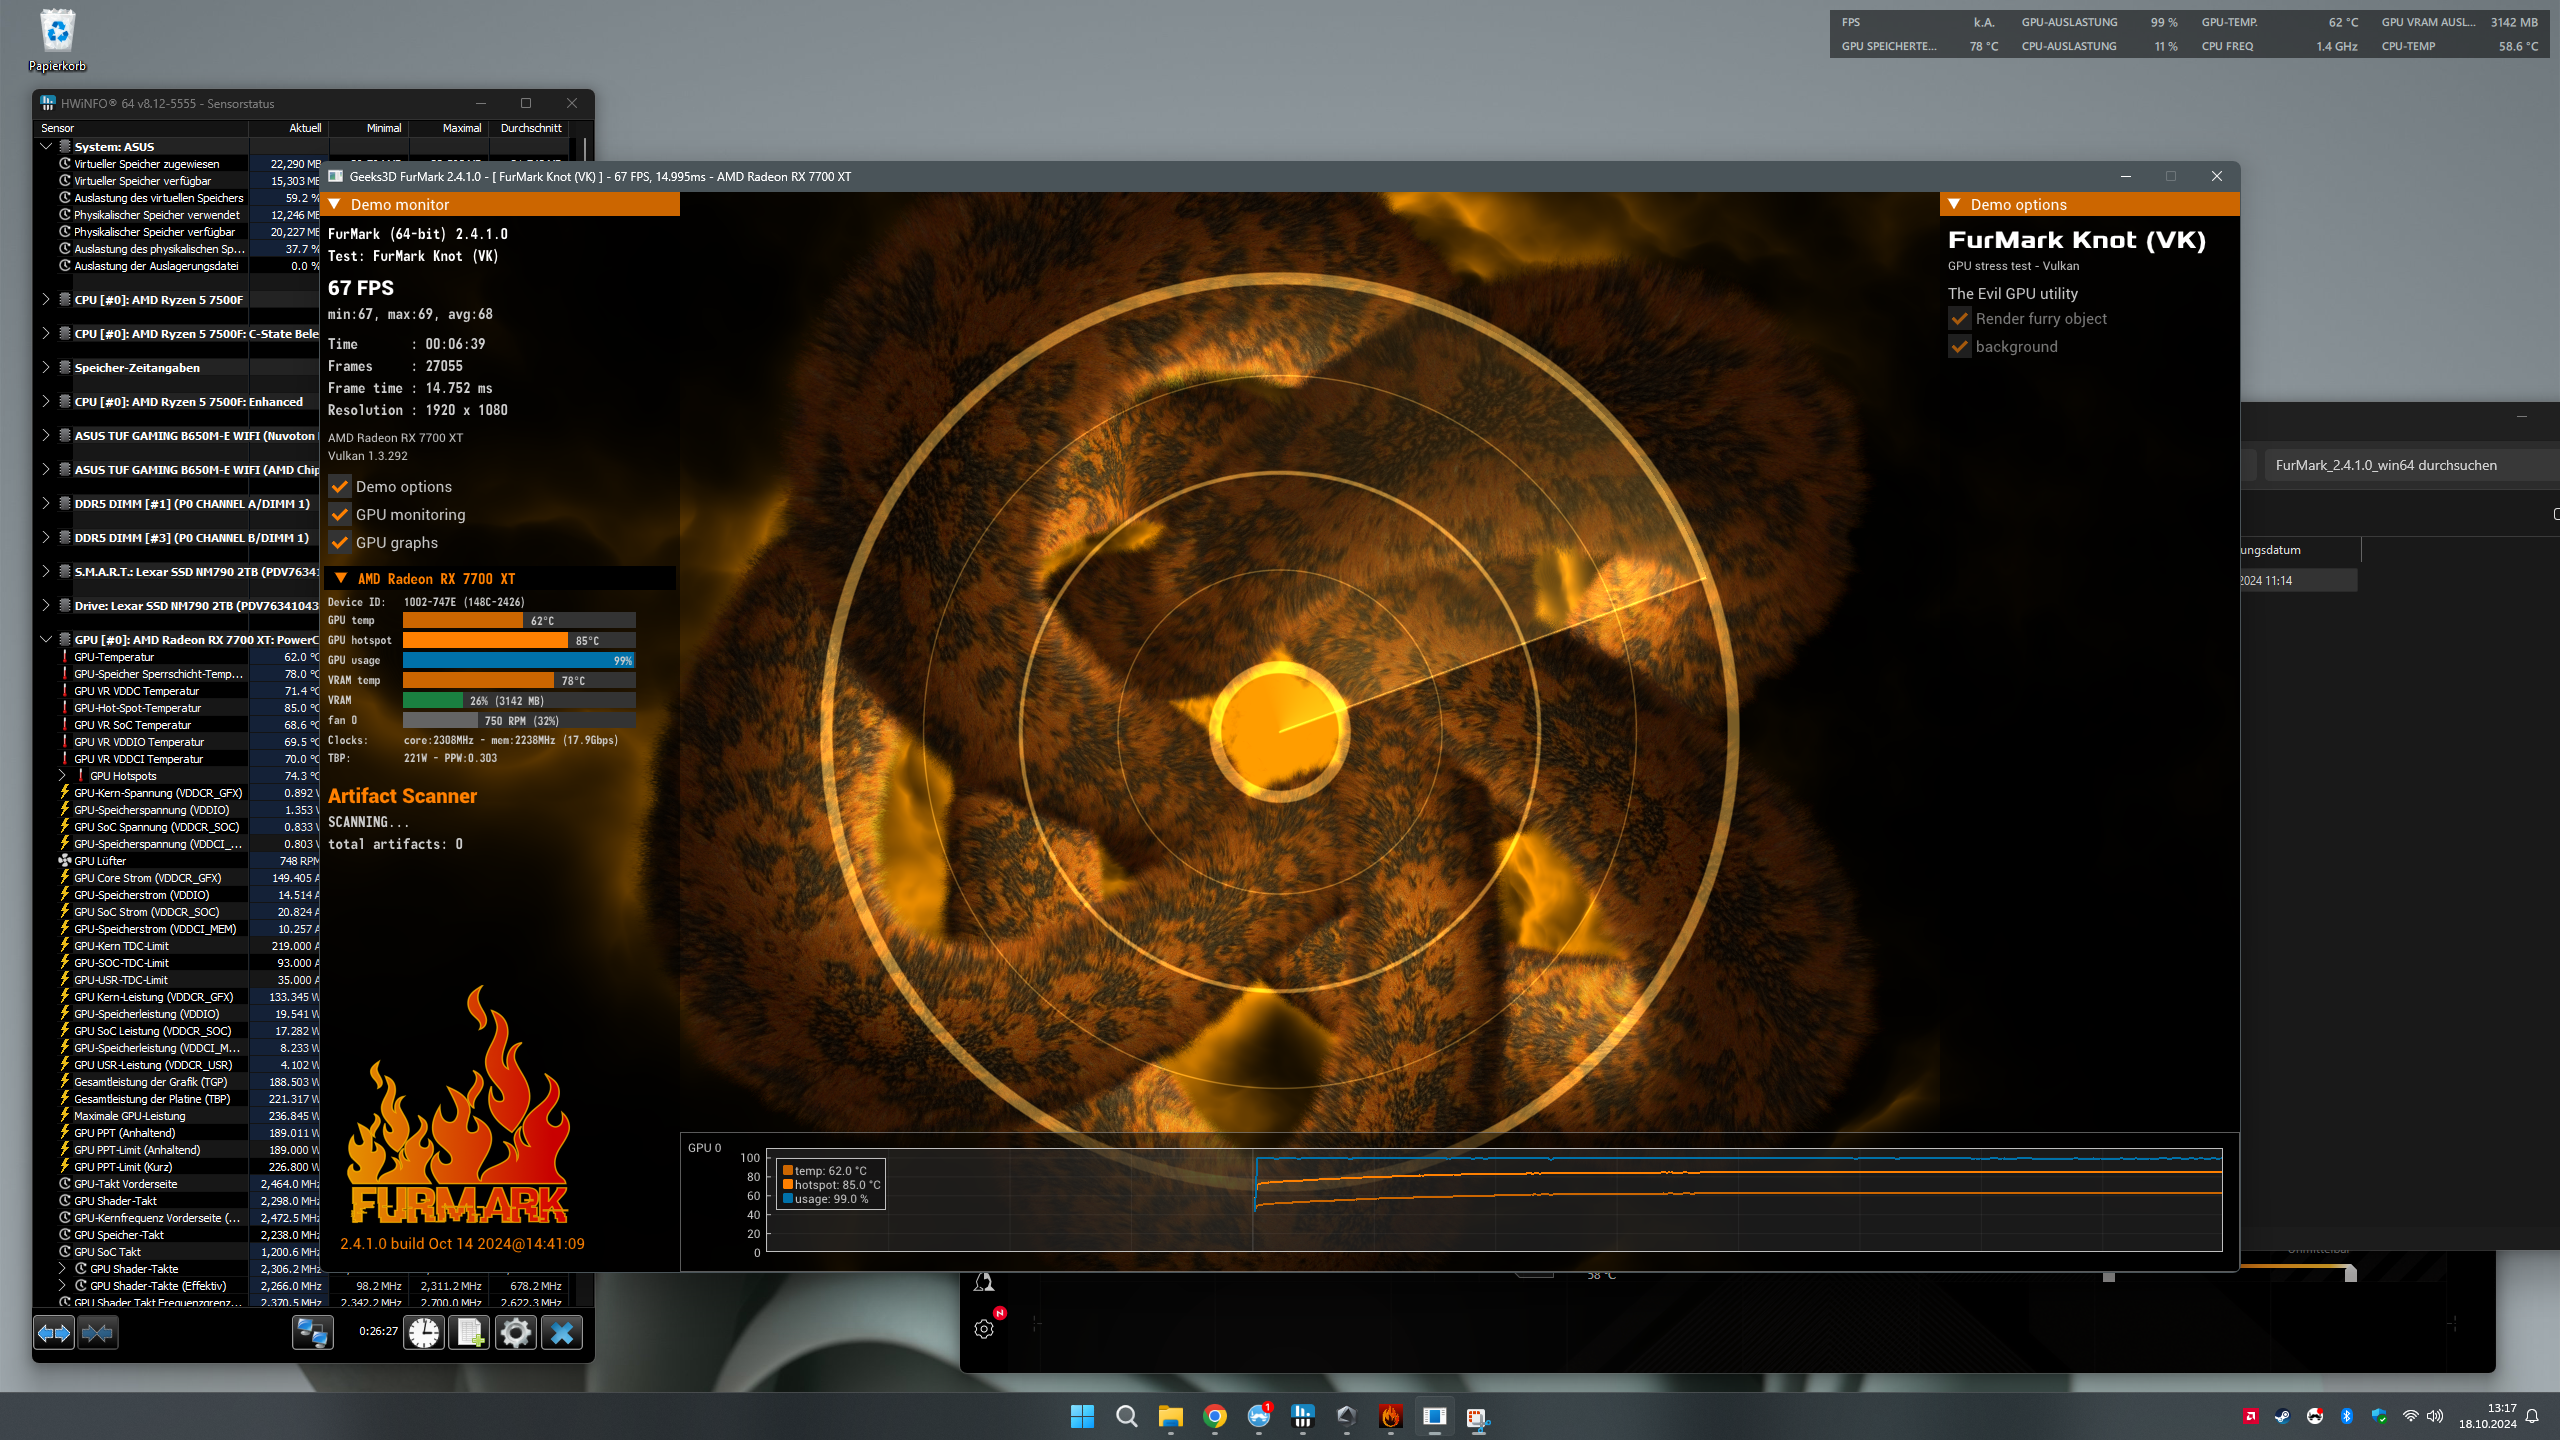2560x1440 pixels.
Task: Expand the CPU [#0]: AMD Ryzen 5 7500F node
Action: pyautogui.click(x=46, y=299)
